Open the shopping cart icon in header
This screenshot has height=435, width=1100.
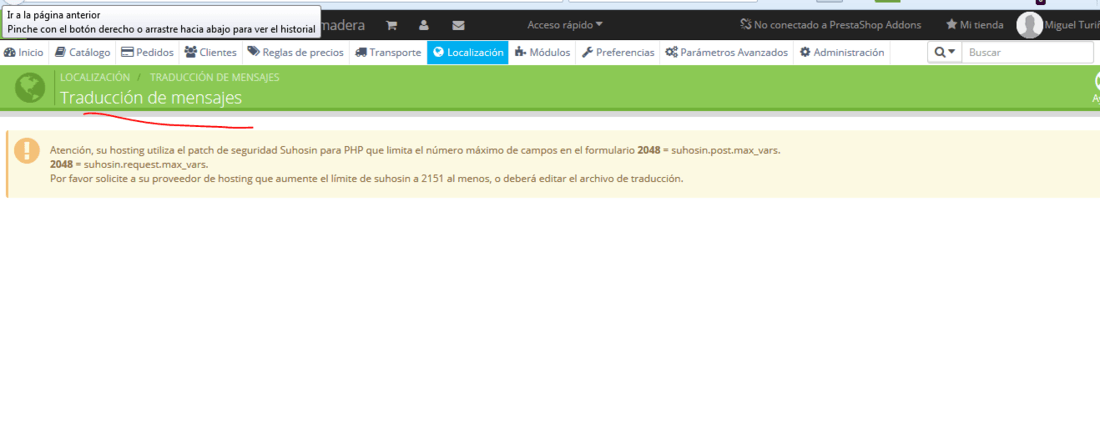coord(391,25)
